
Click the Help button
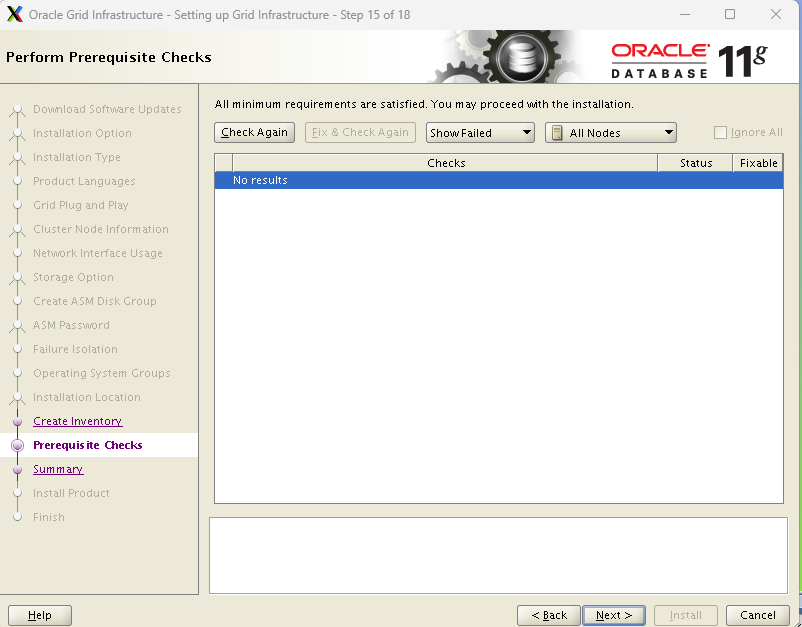click(x=40, y=615)
